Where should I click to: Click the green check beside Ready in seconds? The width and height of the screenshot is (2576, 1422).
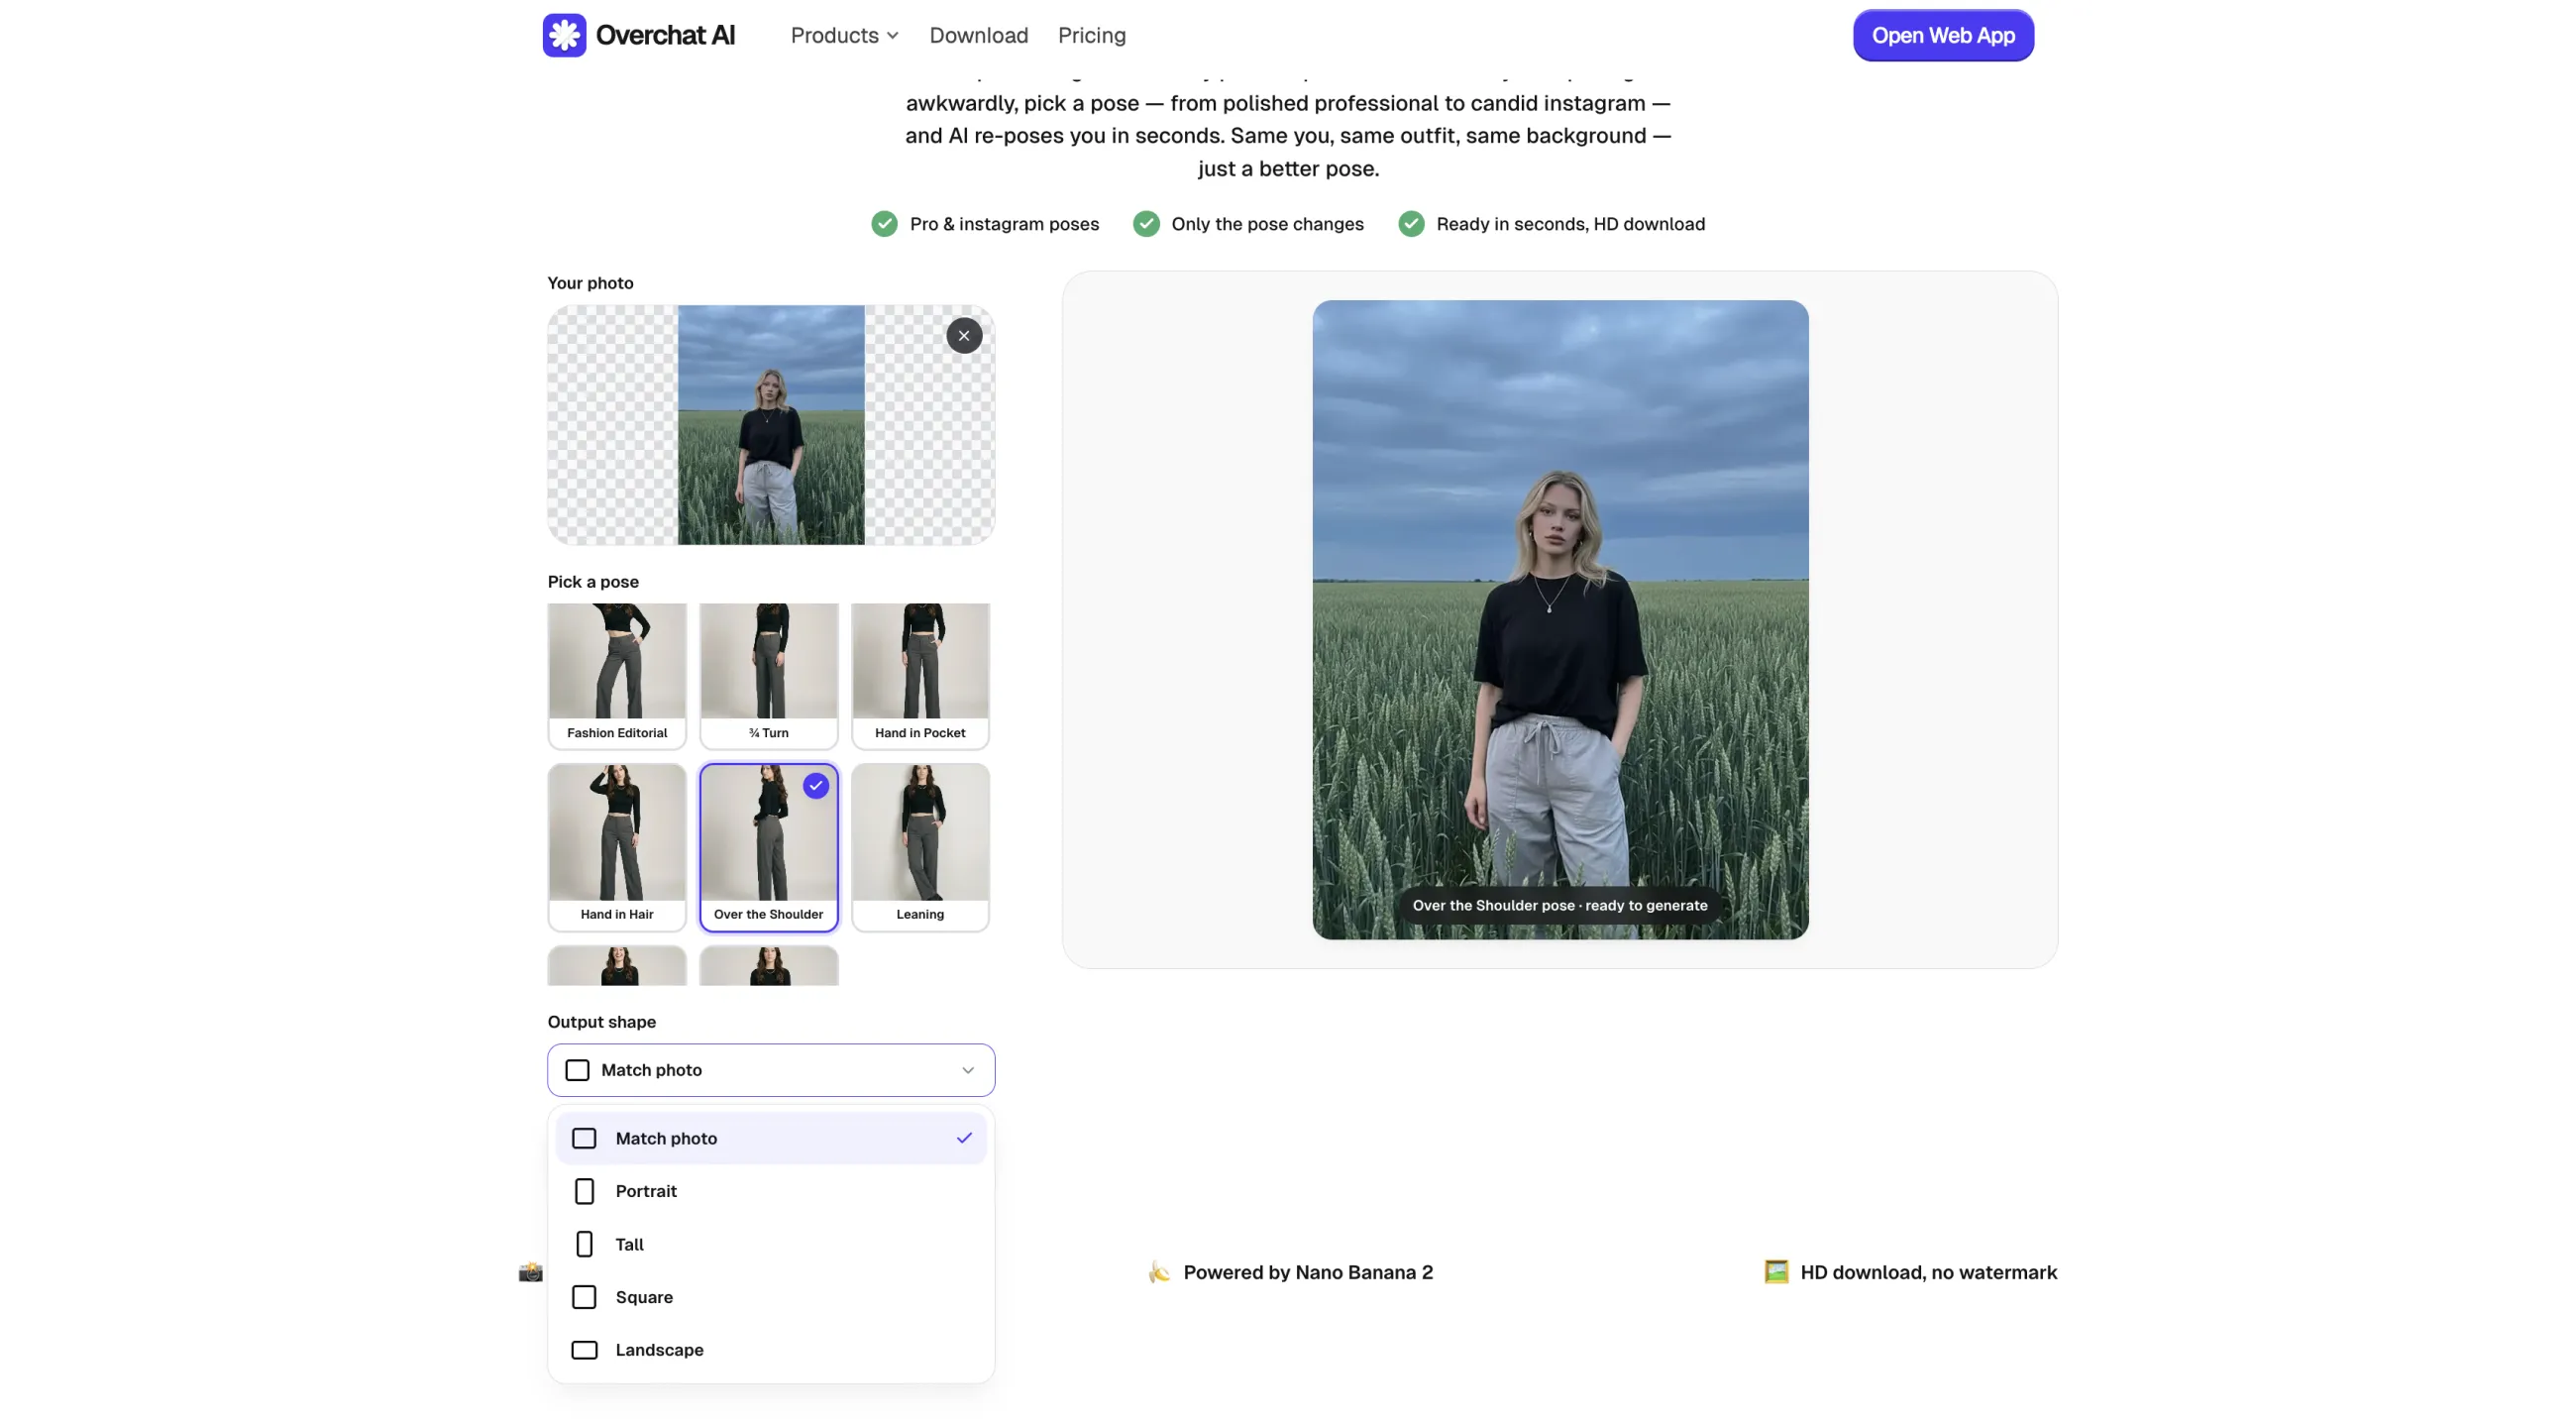(x=1411, y=224)
